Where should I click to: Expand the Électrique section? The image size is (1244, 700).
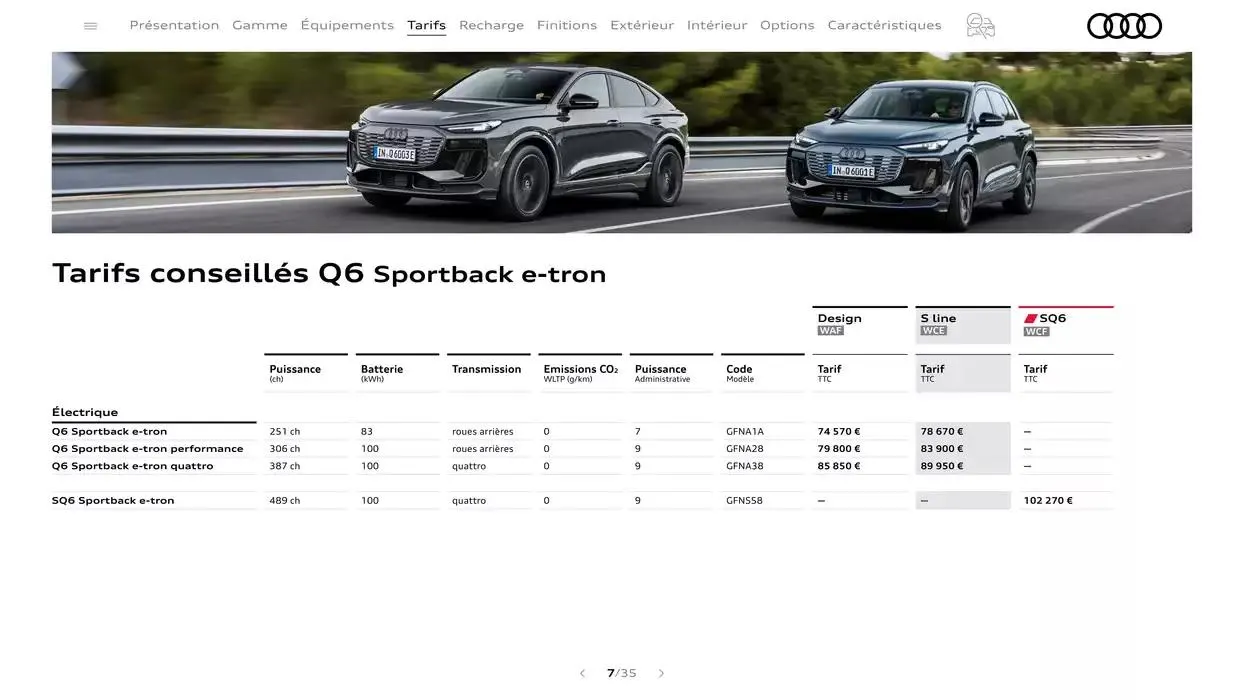coord(84,410)
